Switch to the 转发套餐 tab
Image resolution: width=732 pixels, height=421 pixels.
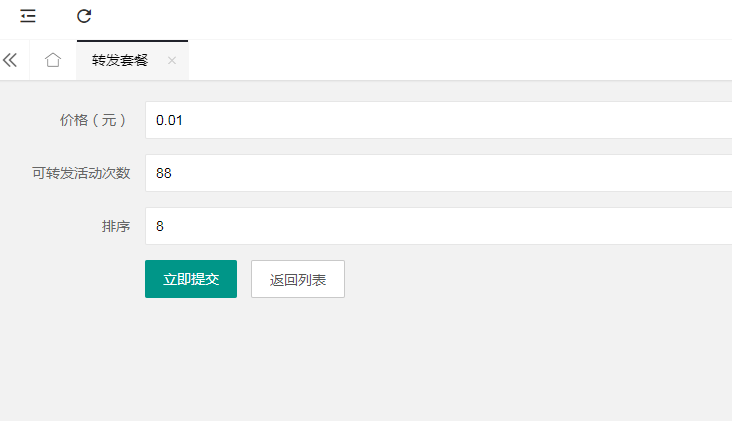pyautogui.click(x=120, y=60)
